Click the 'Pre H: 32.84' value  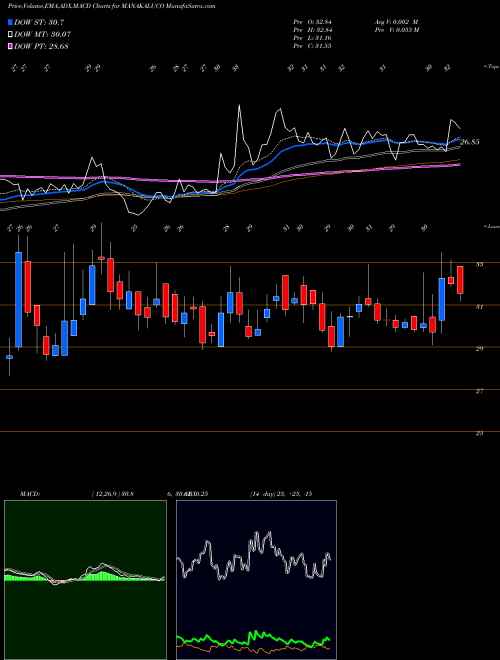click(x=314, y=30)
